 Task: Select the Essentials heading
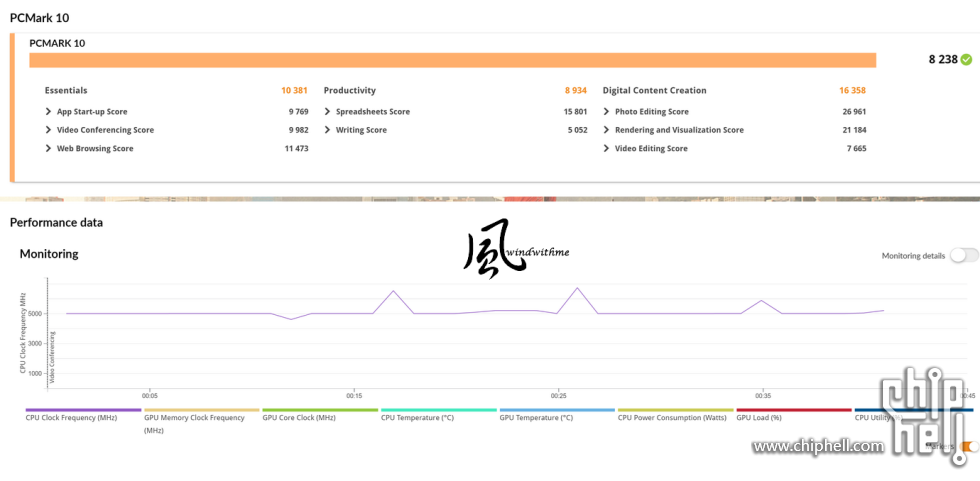click(66, 91)
